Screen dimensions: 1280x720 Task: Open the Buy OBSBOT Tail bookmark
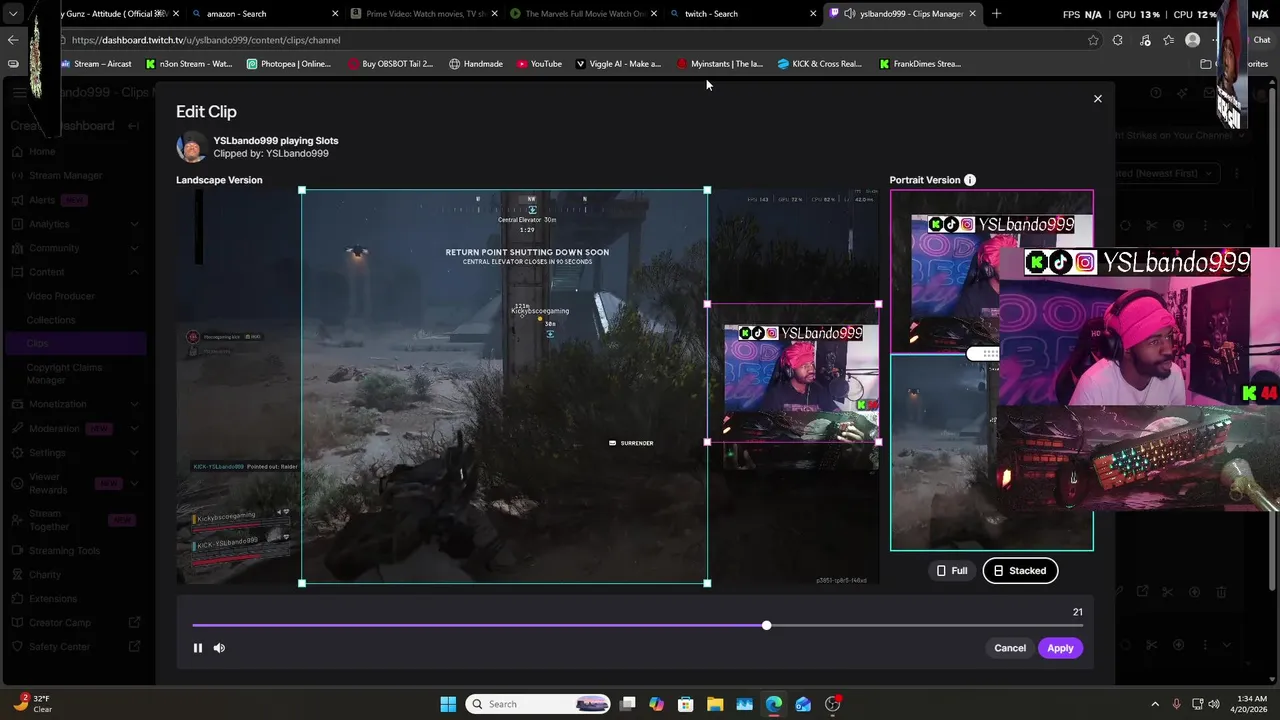391,64
